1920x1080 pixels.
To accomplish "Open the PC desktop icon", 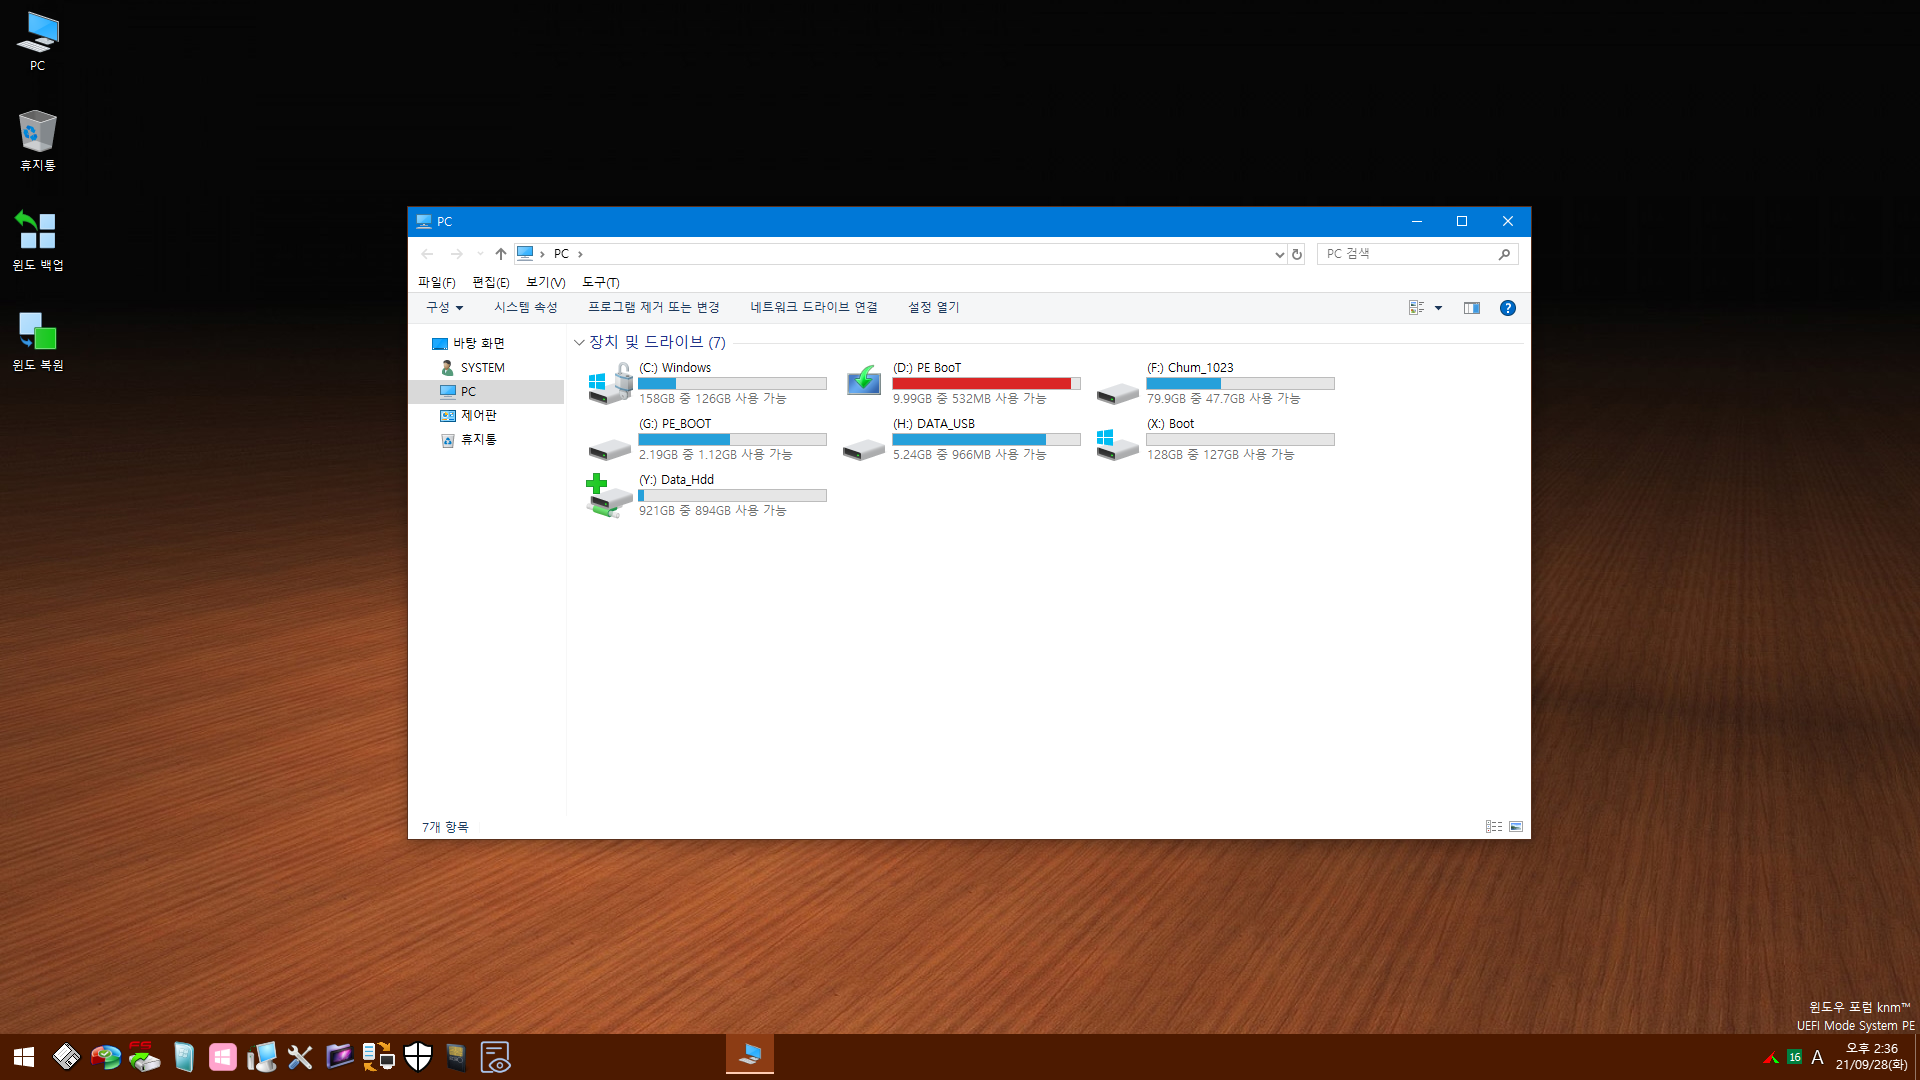I will pos(37,41).
